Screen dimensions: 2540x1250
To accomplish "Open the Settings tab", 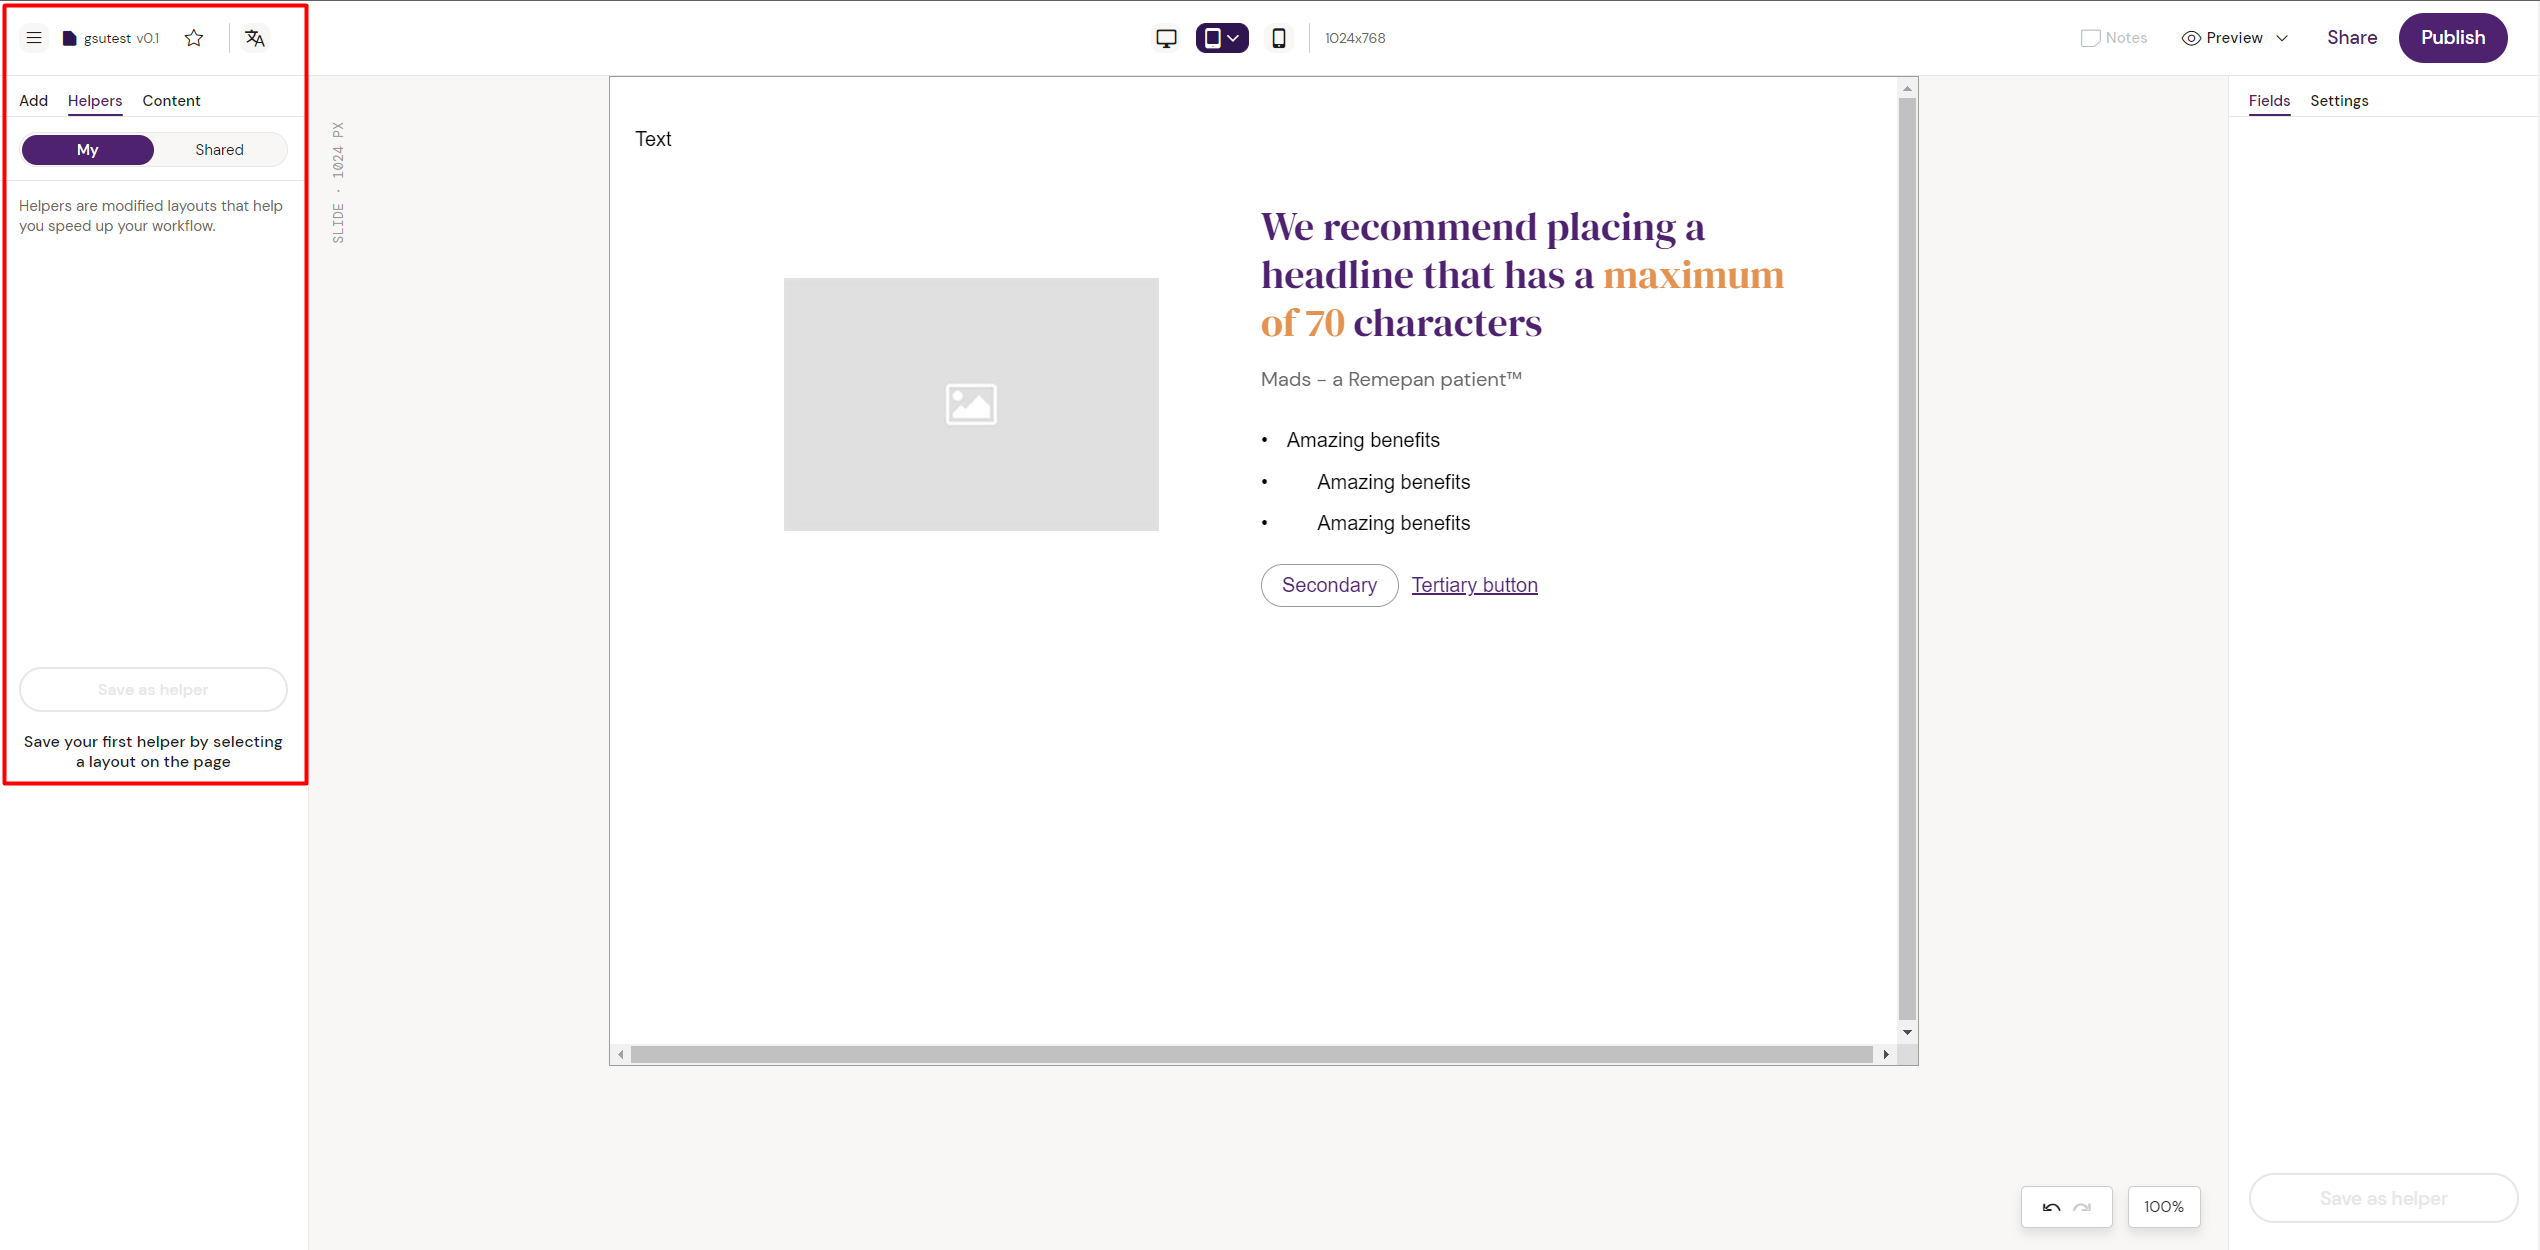I will click(x=2338, y=101).
